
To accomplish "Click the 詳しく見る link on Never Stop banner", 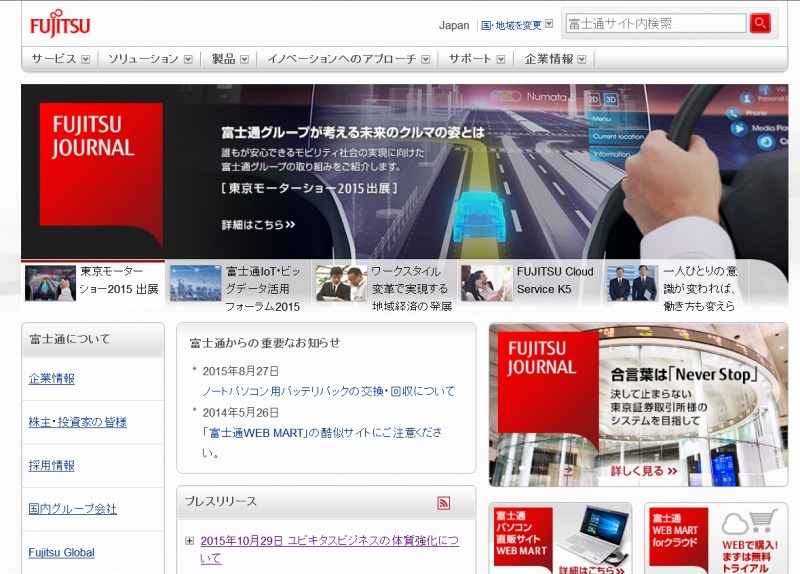I will (644, 470).
